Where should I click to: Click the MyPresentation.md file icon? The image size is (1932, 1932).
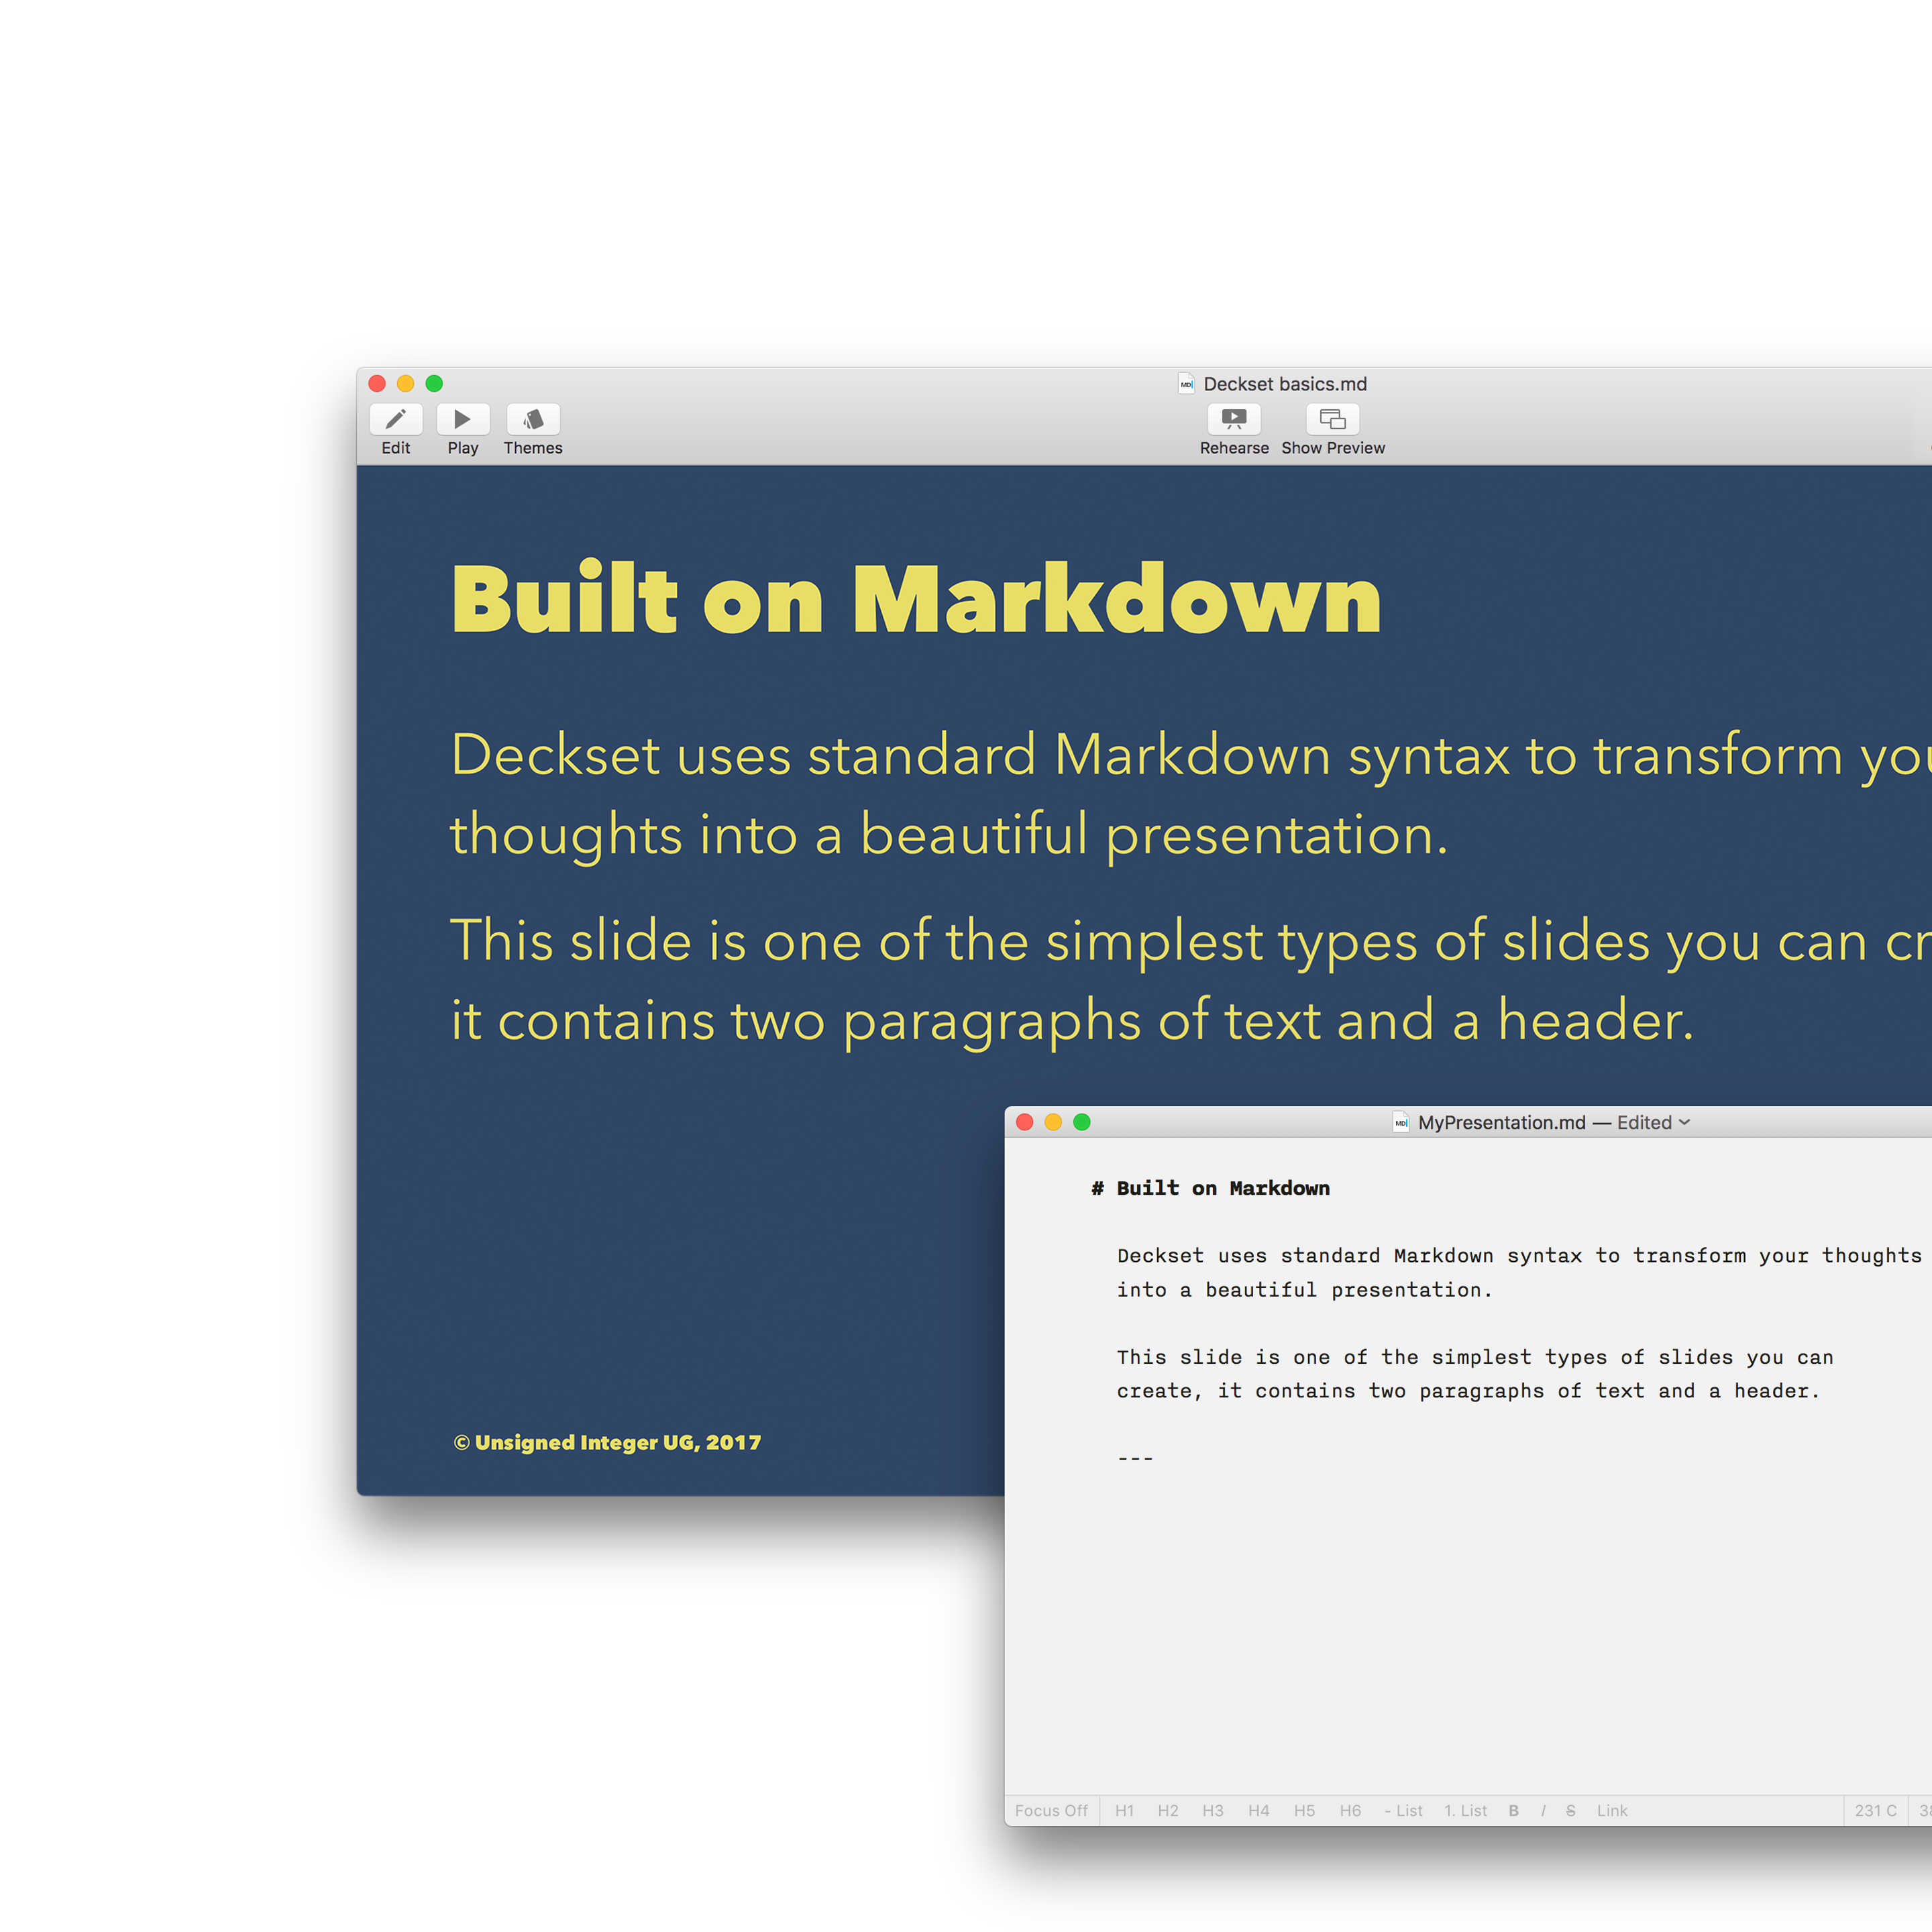1400,1123
